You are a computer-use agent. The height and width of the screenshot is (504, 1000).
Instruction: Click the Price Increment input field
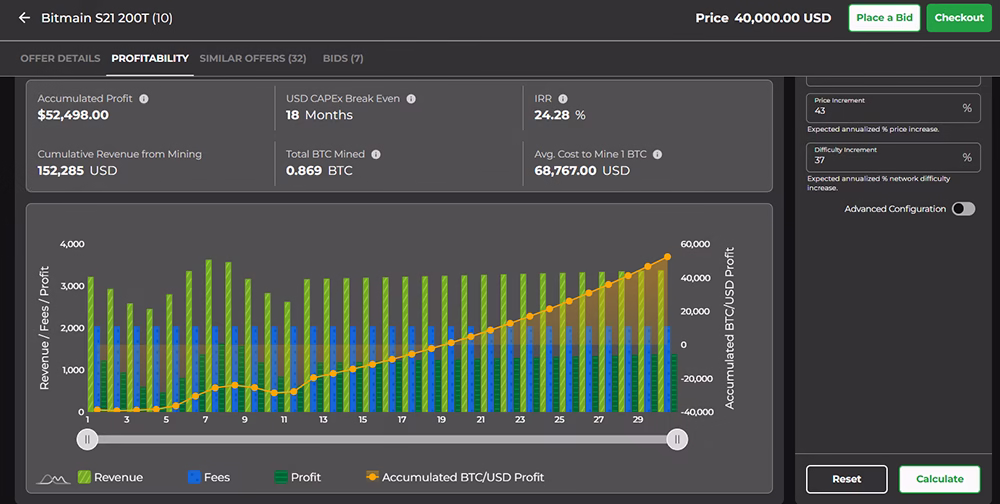[x=893, y=108]
